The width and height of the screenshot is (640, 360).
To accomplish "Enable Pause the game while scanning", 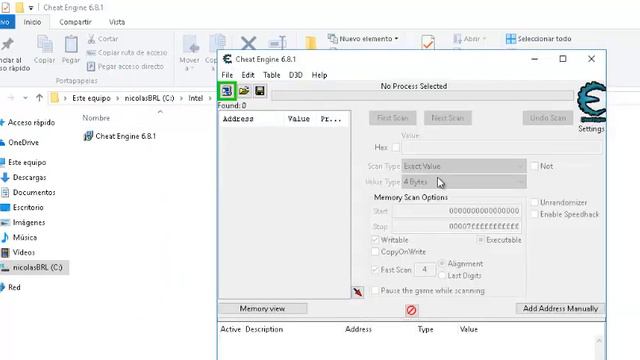I will [375, 291].
